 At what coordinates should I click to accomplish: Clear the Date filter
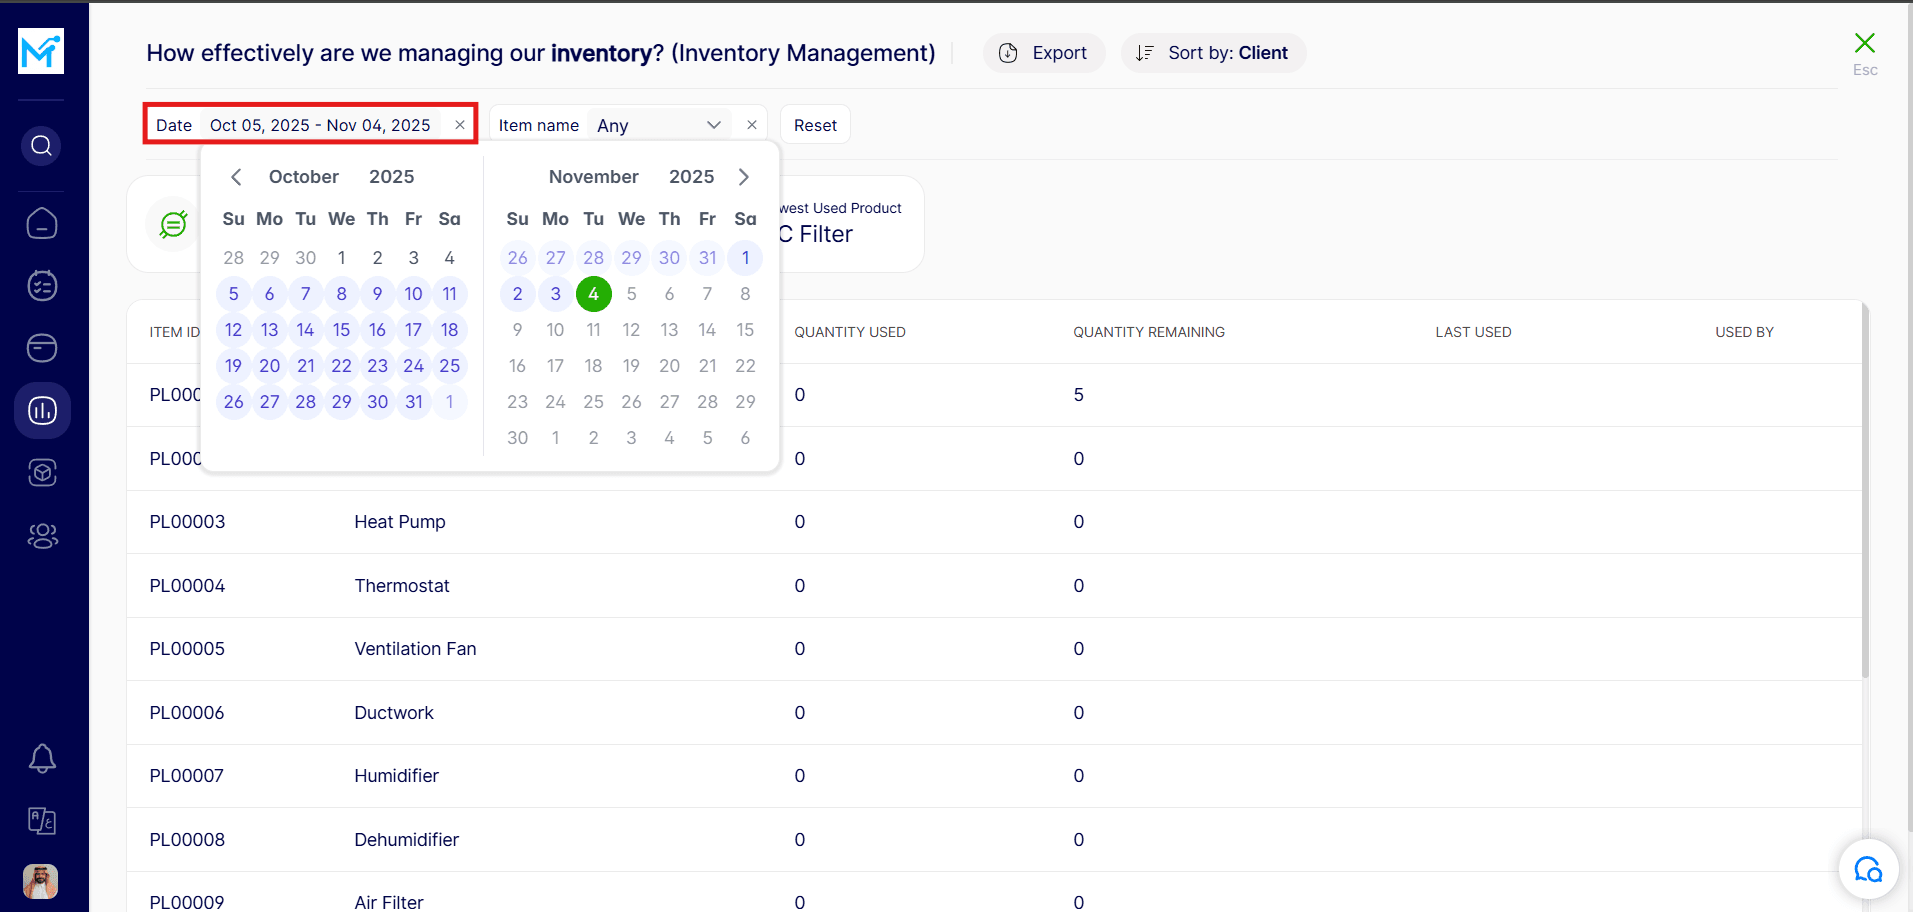point(460,125)
